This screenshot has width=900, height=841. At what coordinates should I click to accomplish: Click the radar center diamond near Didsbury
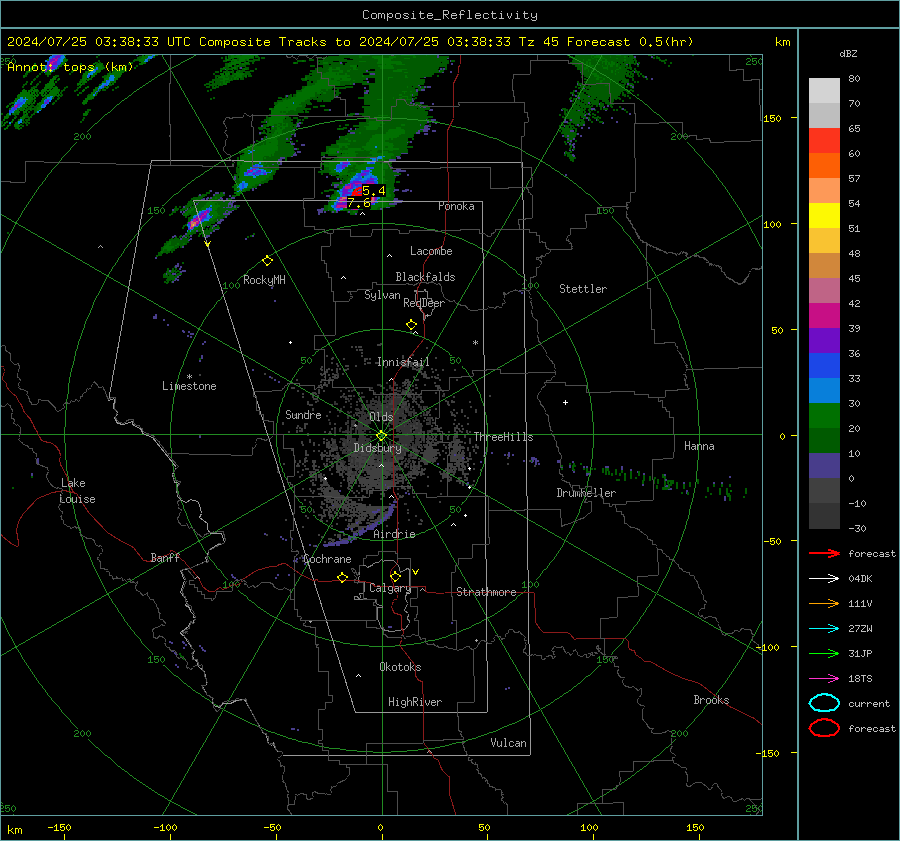pos(381,436)
